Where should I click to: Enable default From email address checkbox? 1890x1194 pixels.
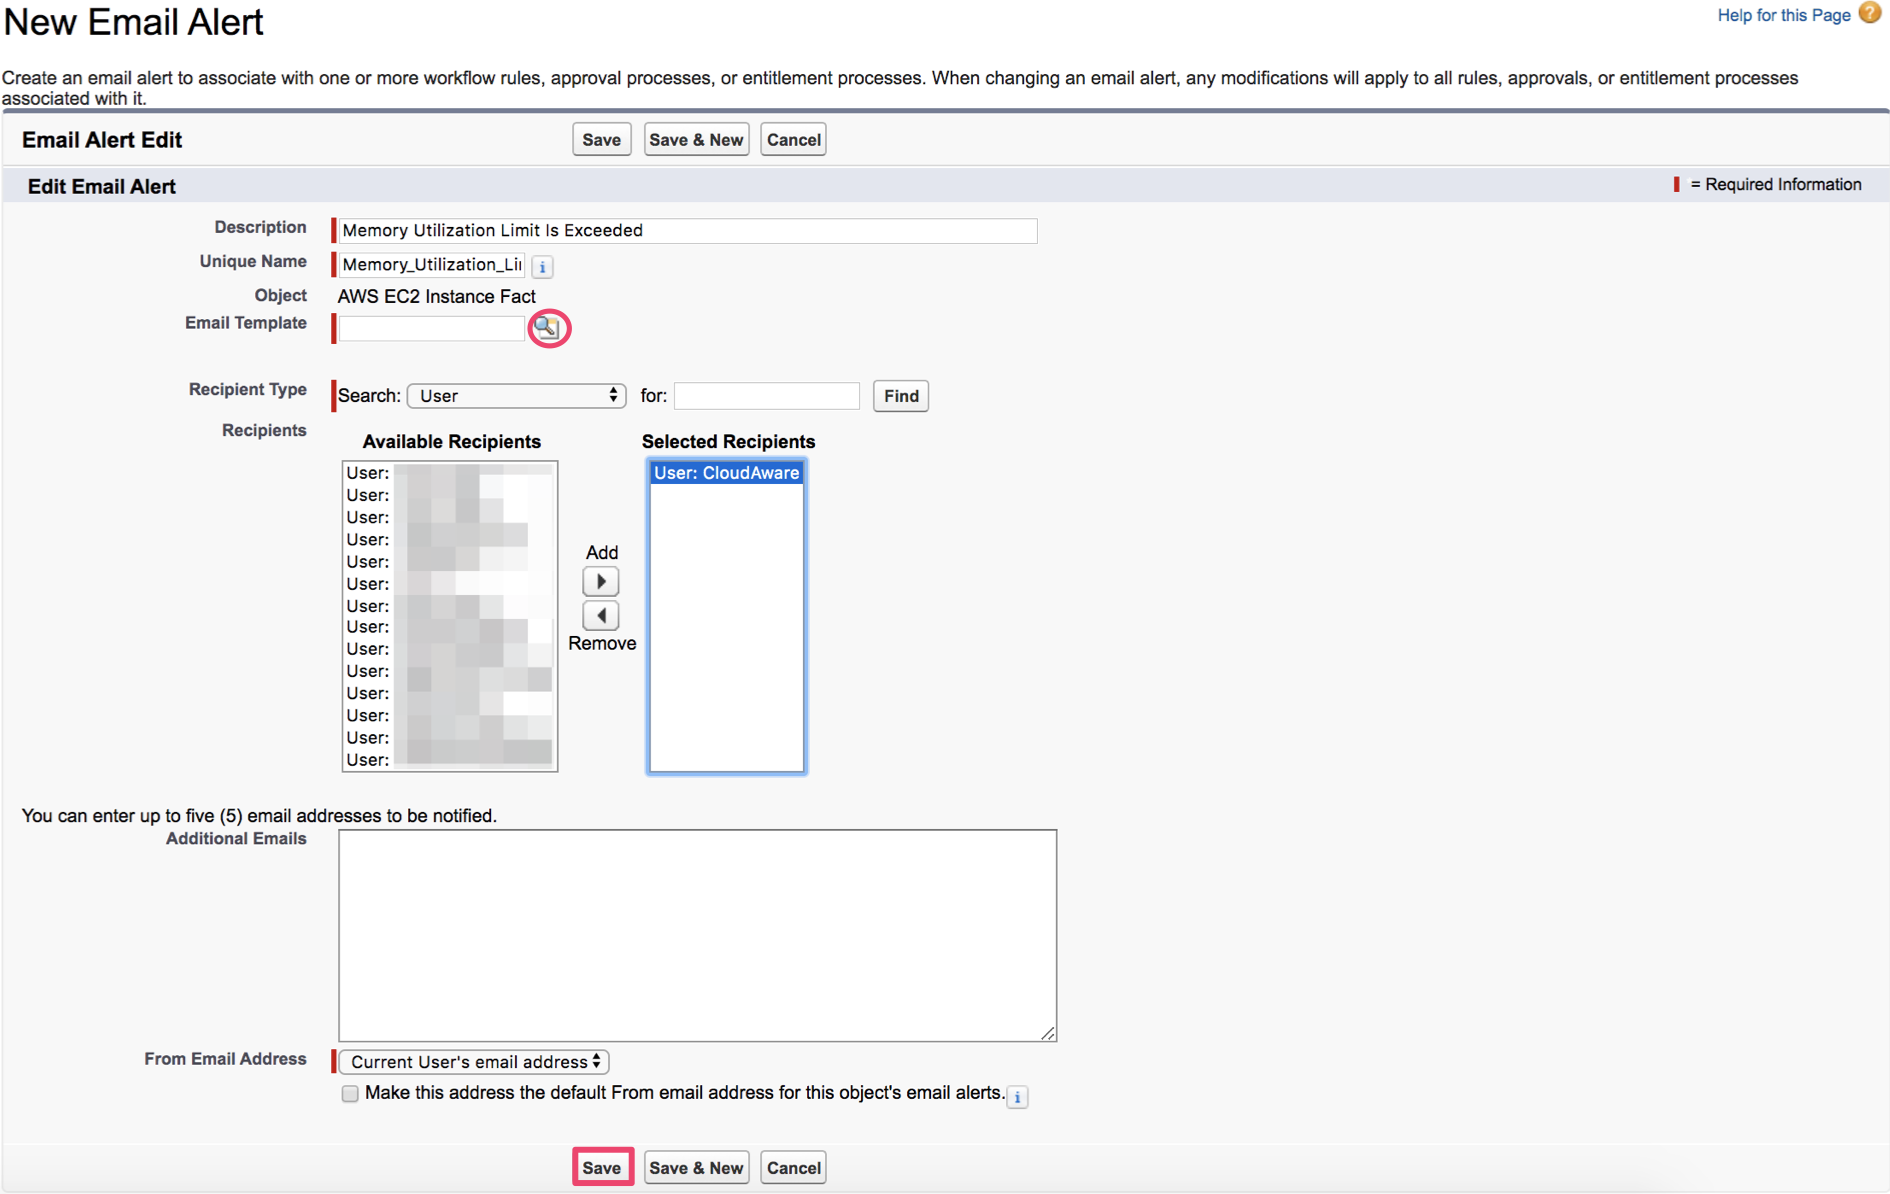(350, 1094)
